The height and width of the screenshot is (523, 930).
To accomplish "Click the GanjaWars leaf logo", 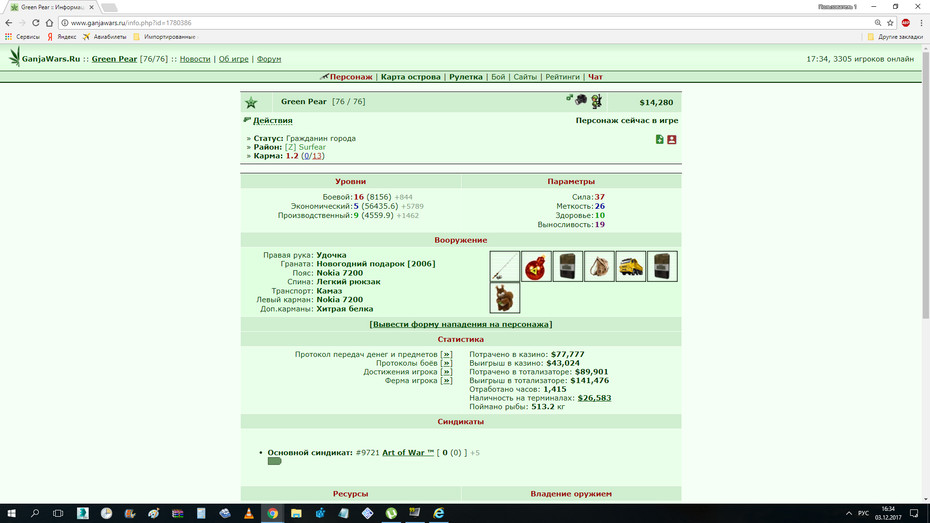I will click(14, 58).
